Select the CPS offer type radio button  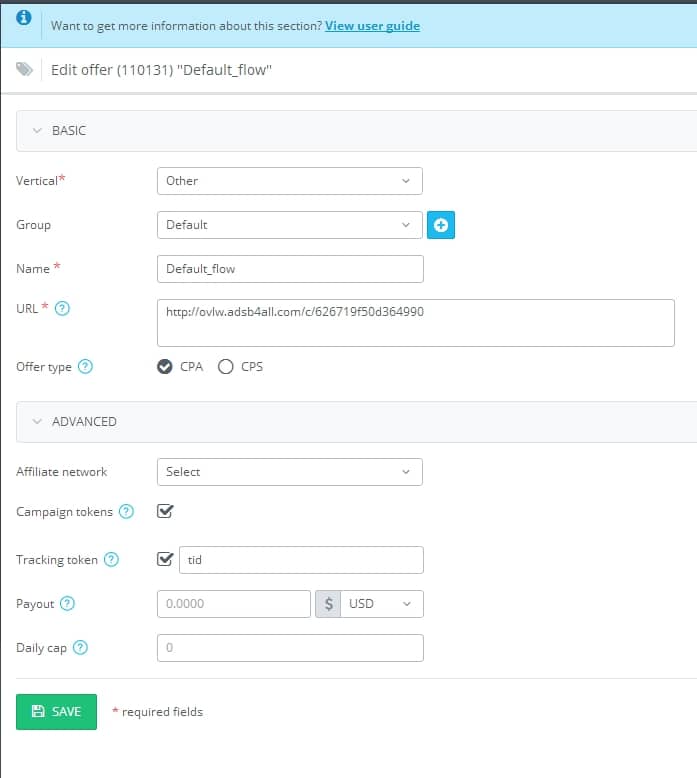[225, 367]
